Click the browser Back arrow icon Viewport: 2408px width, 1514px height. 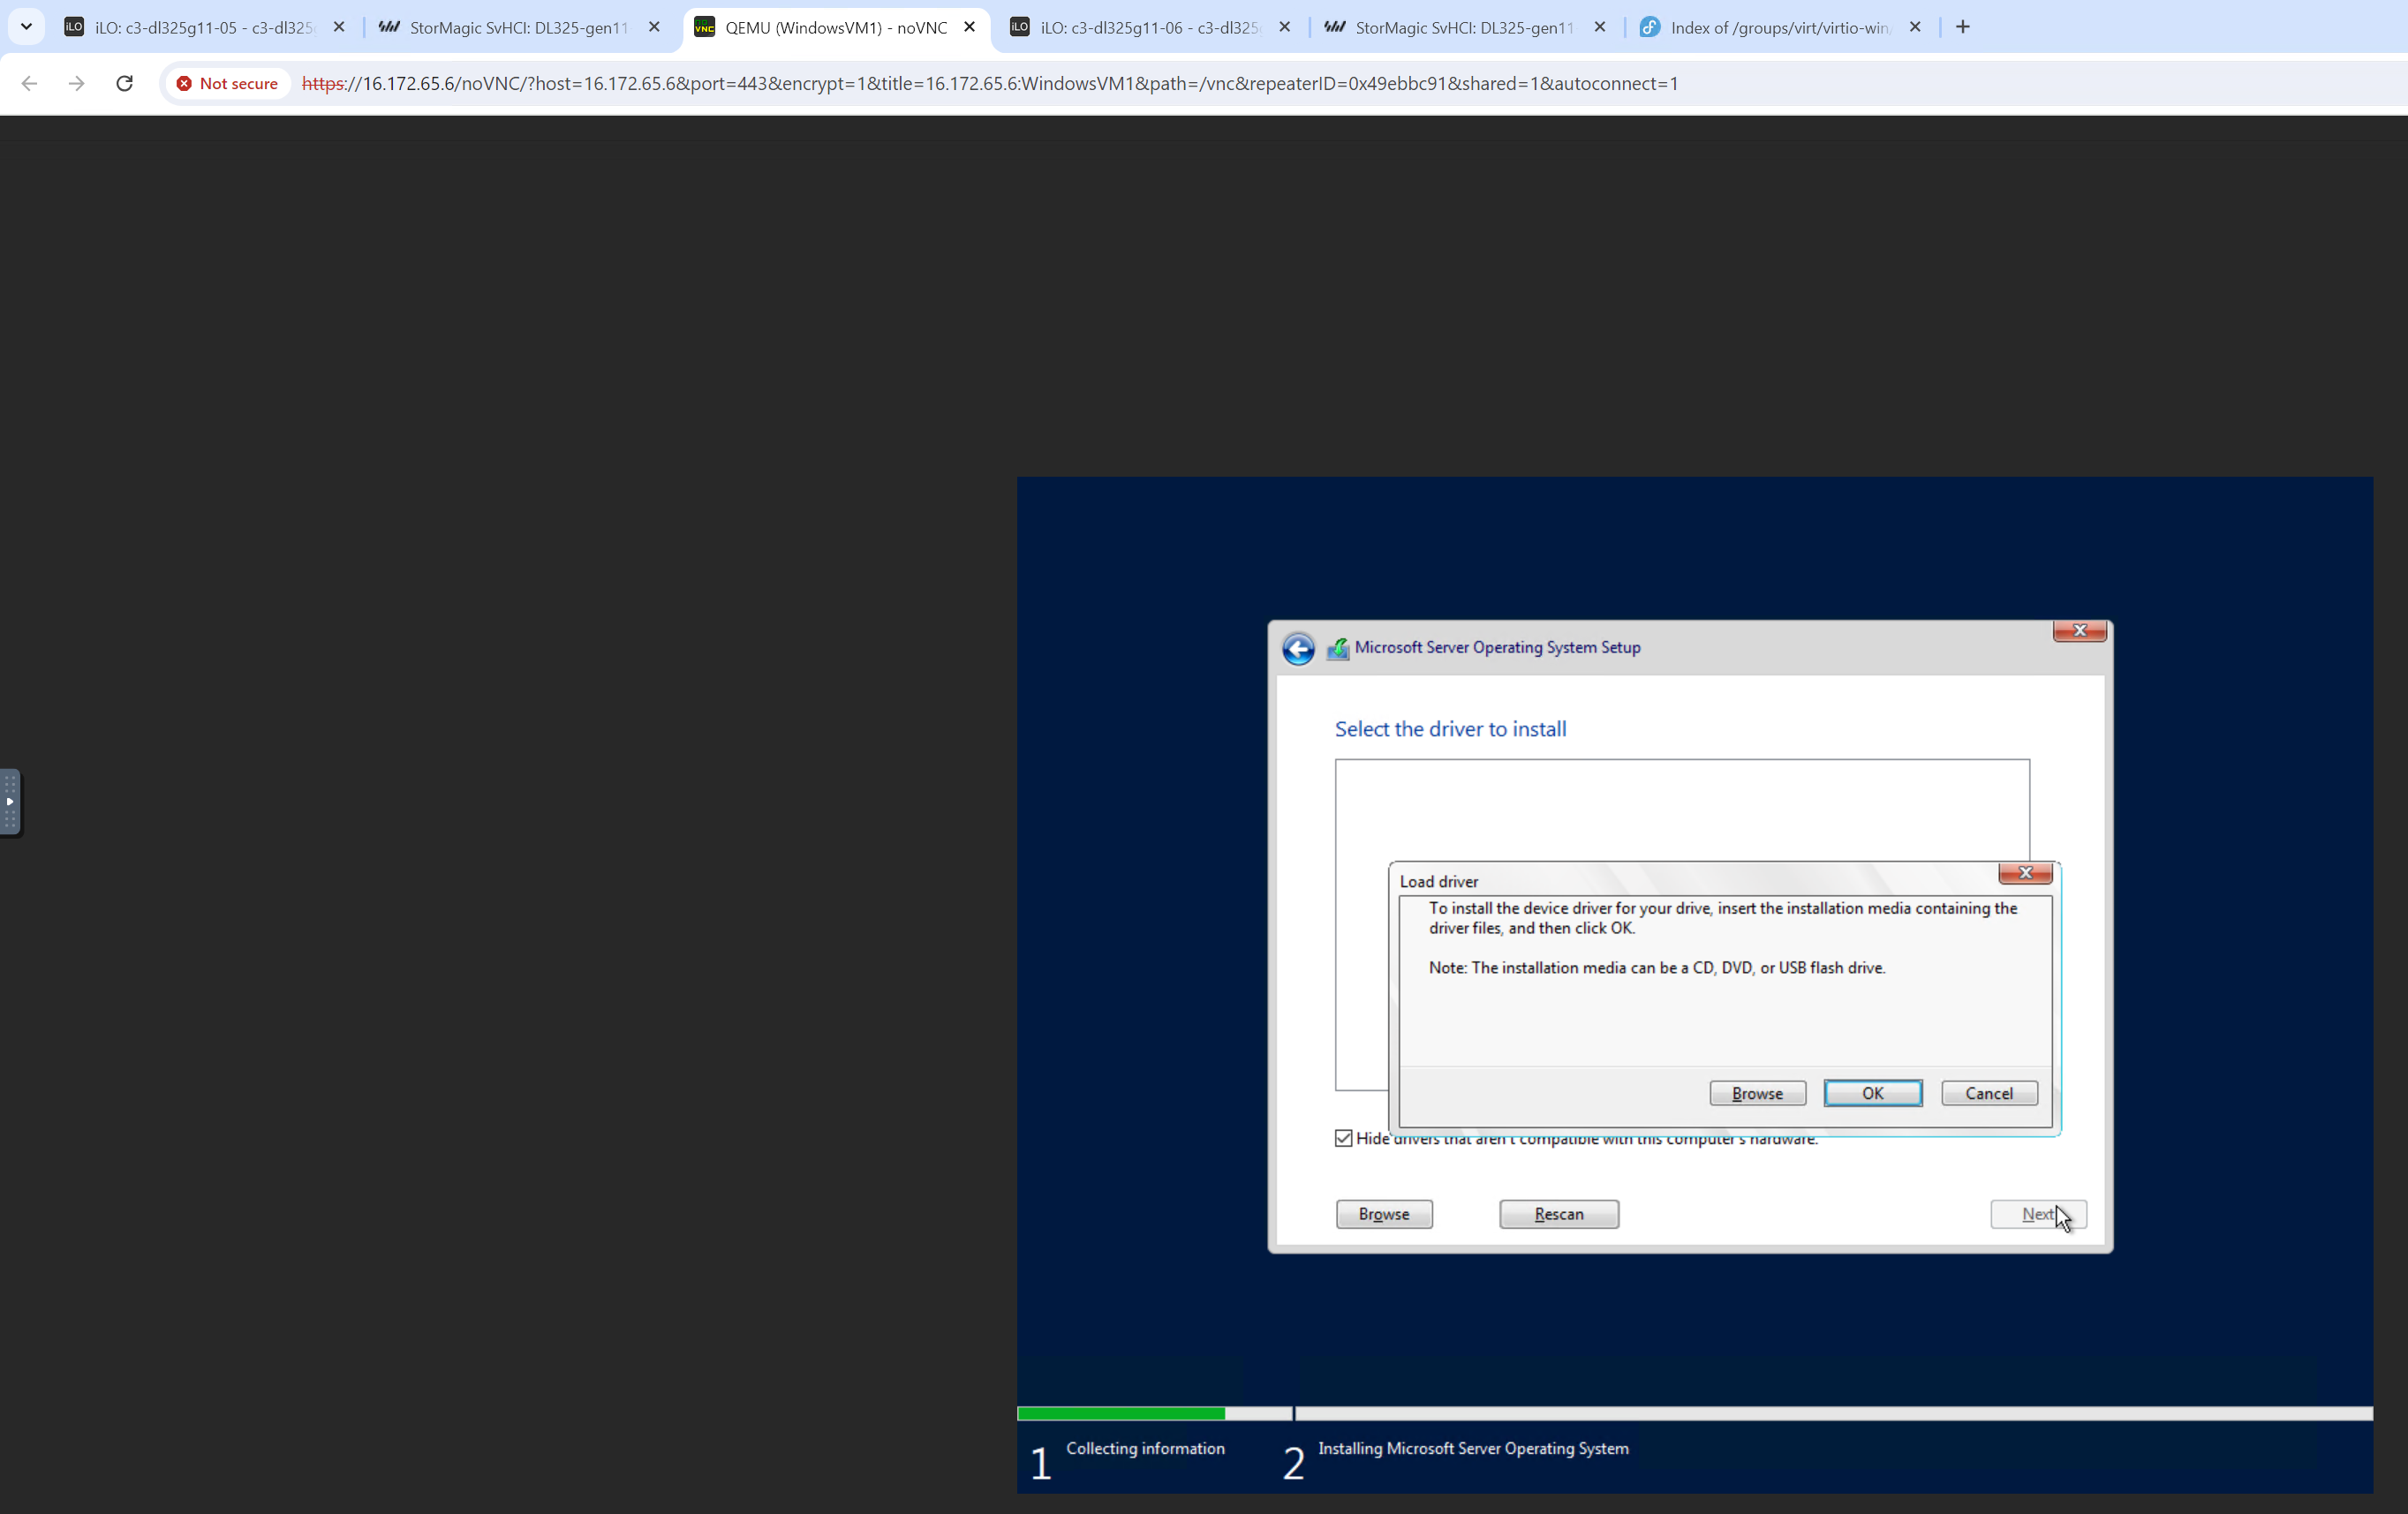pyautogui.click(x=29, y=83)
